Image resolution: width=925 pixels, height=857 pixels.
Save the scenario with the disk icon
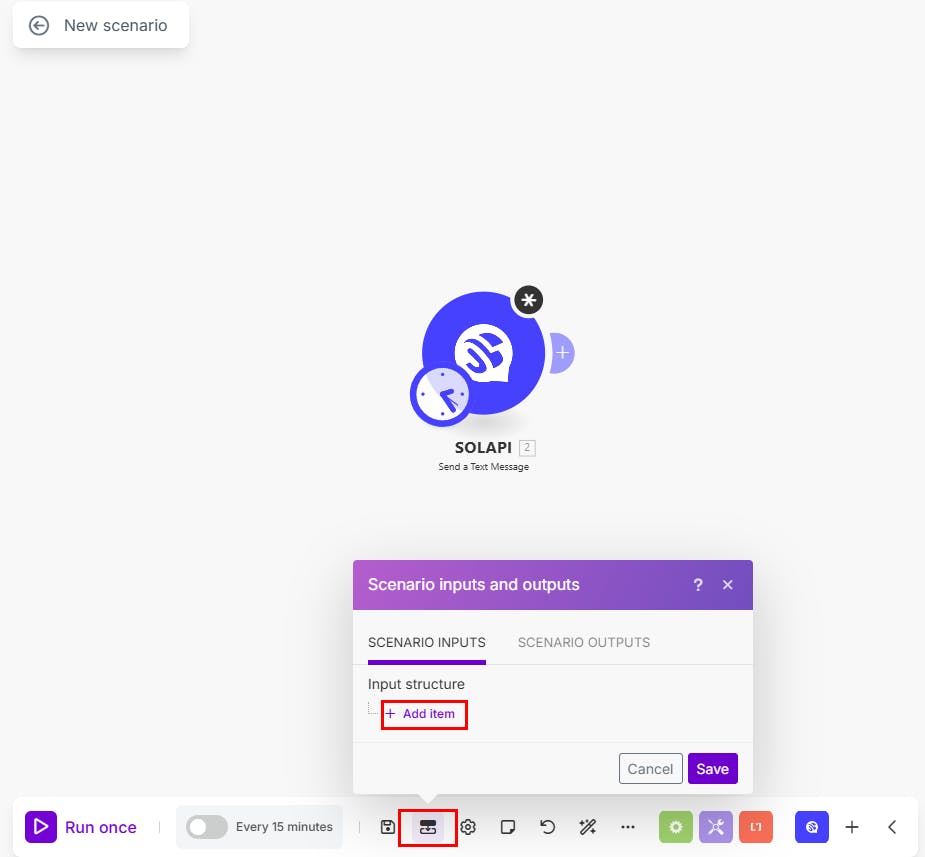click(388, 827)
